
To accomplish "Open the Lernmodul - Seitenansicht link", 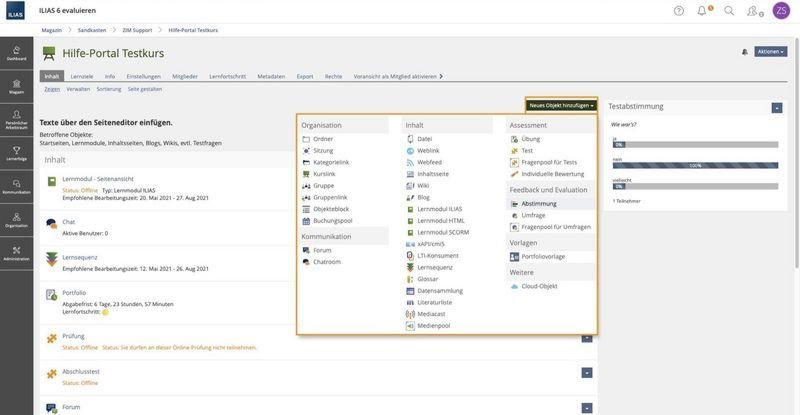I will point(98,179).
